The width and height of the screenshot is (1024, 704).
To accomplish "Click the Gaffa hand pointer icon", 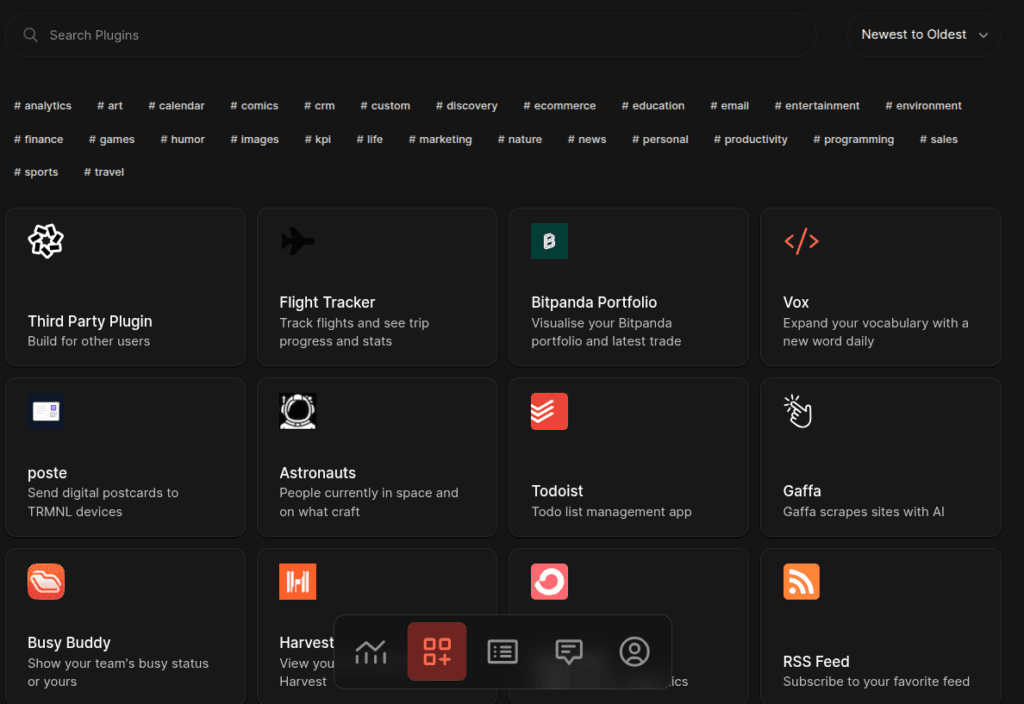I will [798, 411].
